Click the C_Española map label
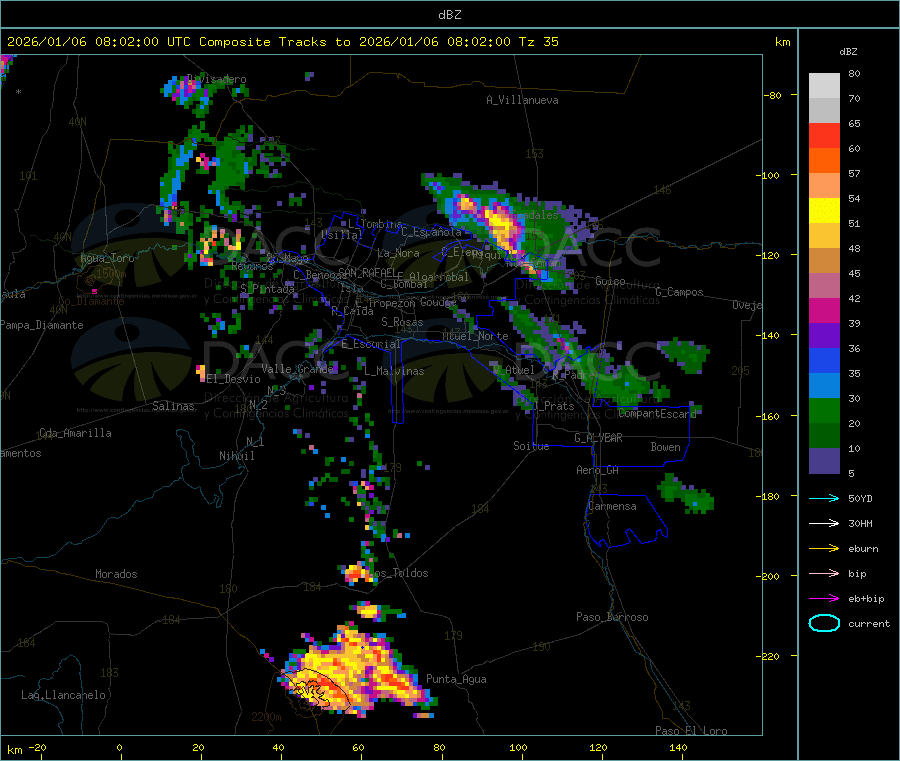The height and width of the screenshot is (761, 900). pyautogui.click(x=432, y=232)
